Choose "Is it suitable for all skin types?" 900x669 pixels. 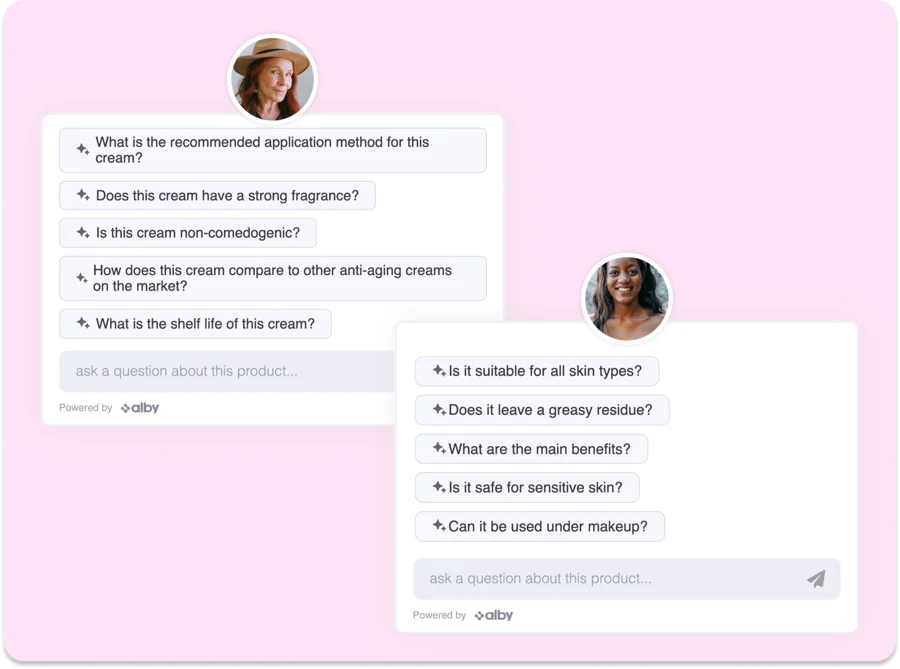click(x=537, y=371)
